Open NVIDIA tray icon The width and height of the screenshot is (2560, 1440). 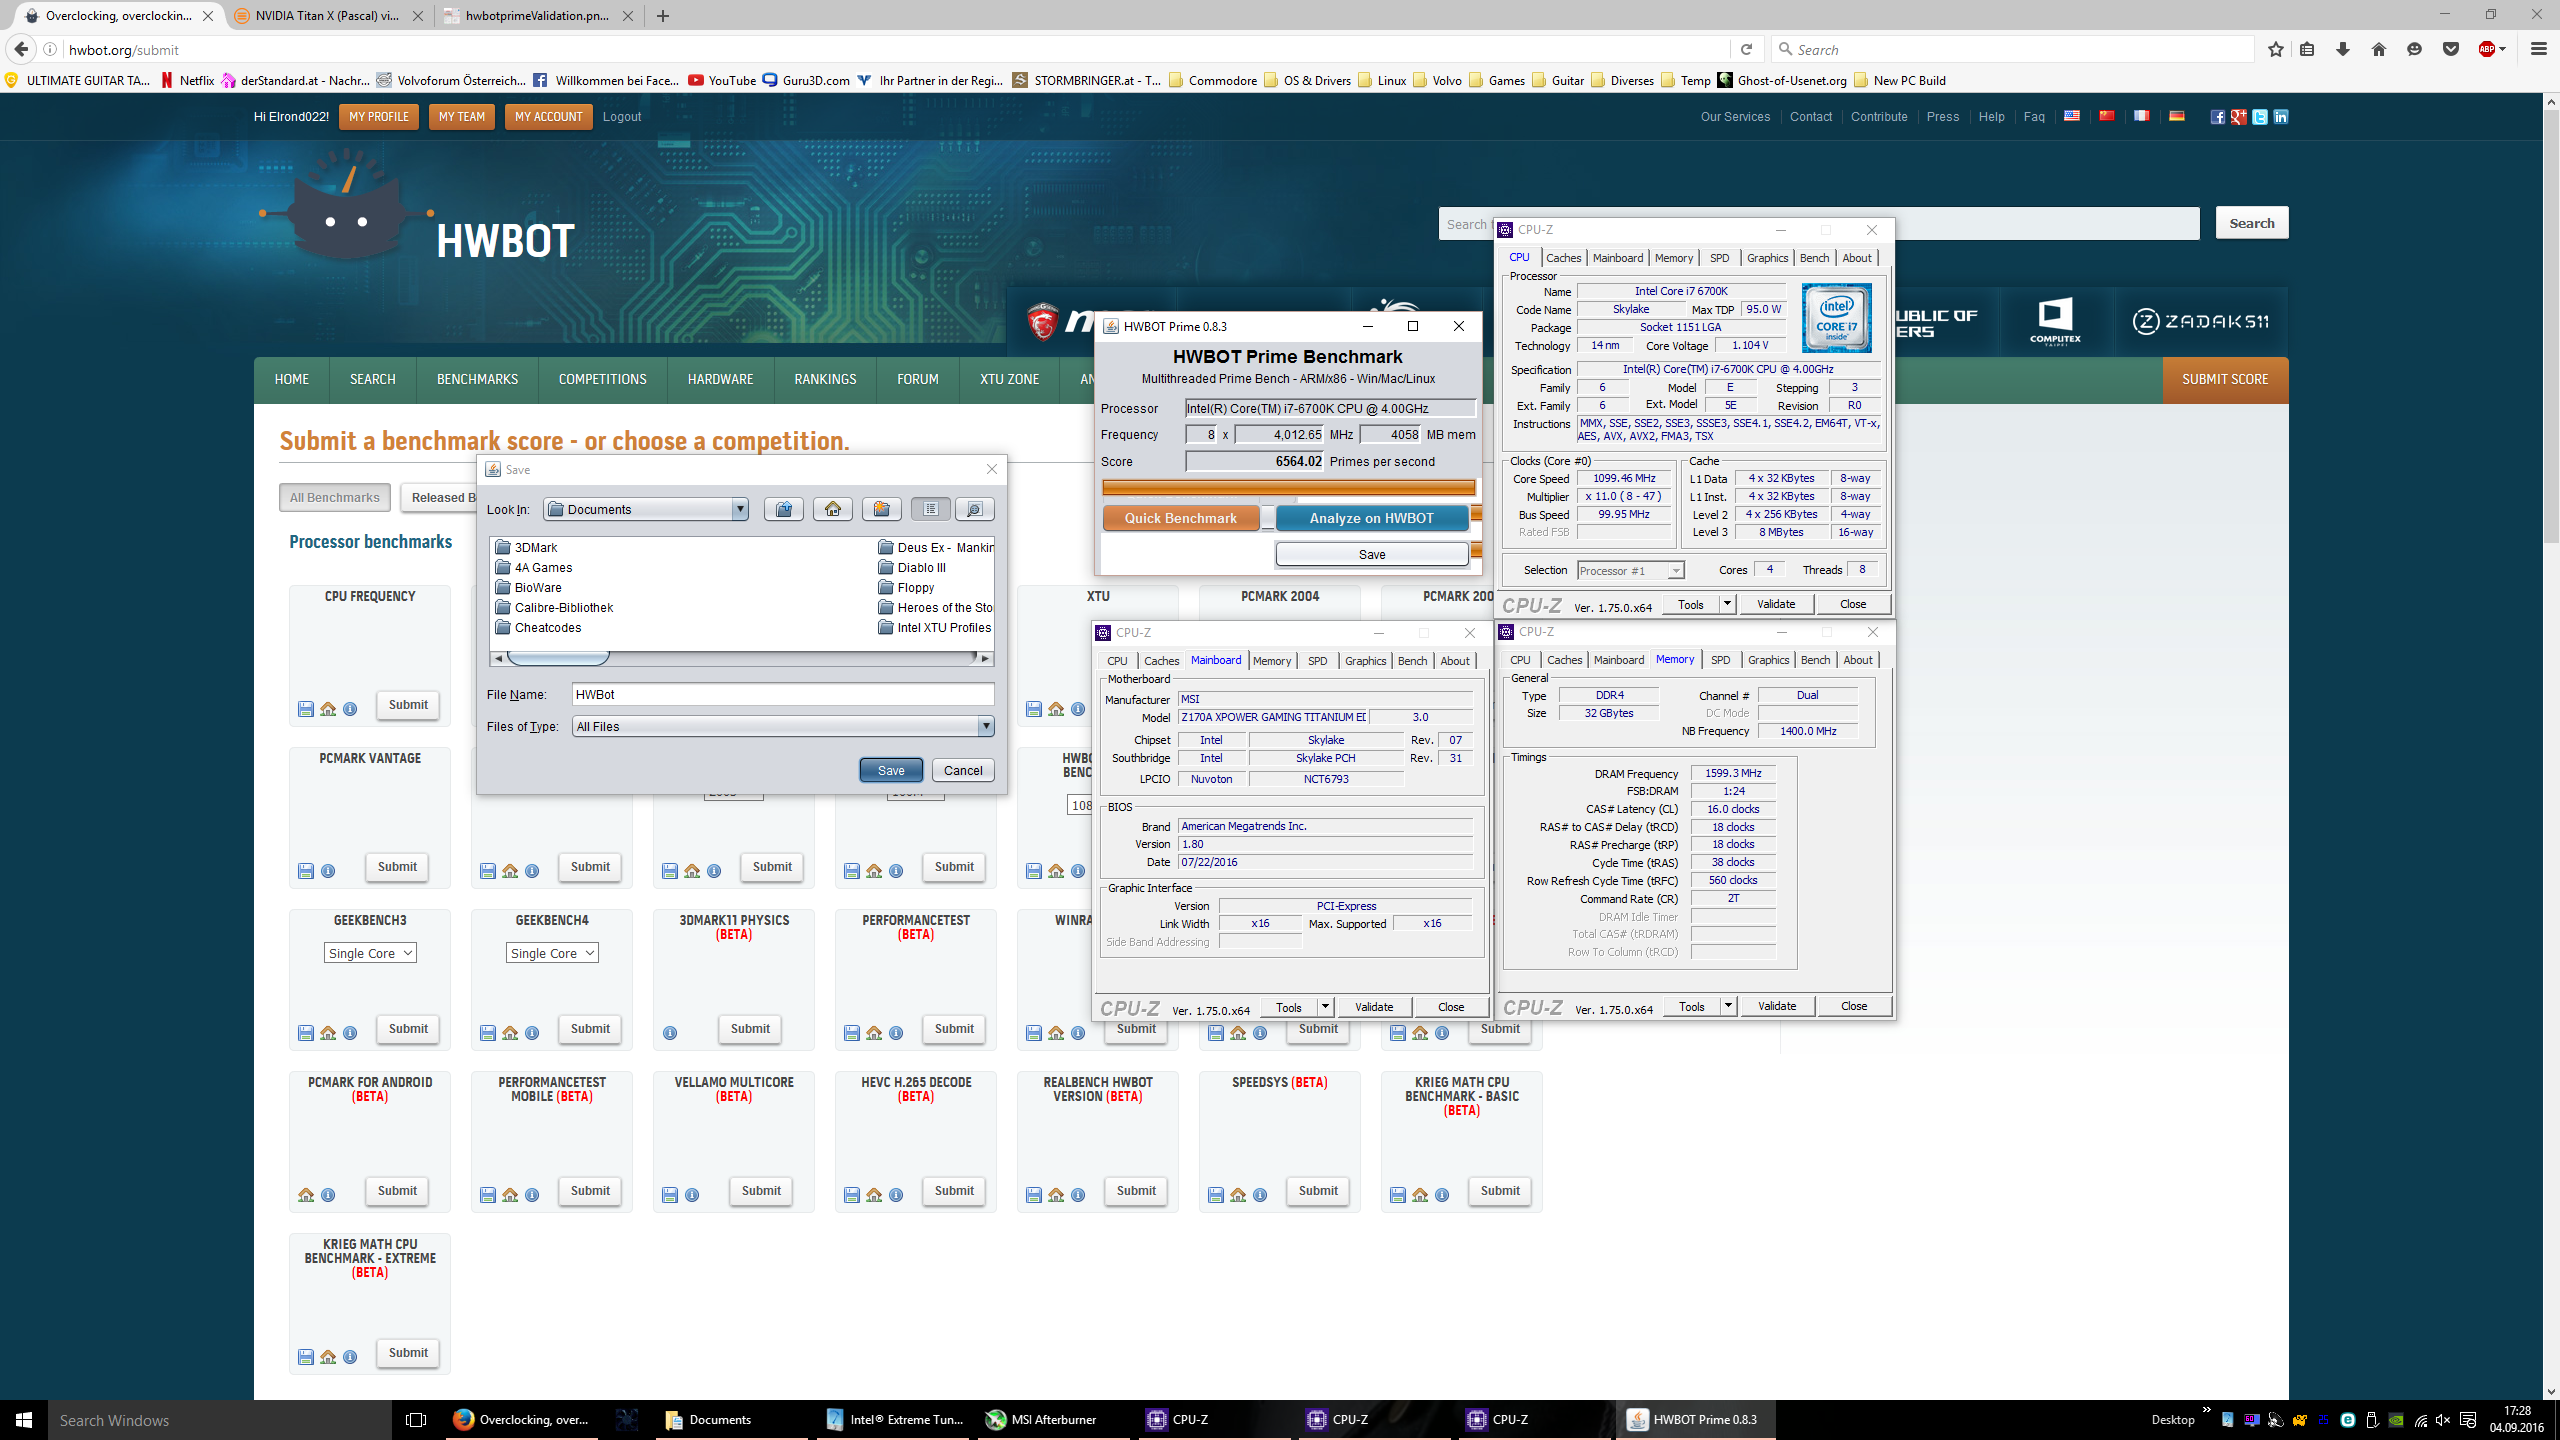pos(2396,1420)
